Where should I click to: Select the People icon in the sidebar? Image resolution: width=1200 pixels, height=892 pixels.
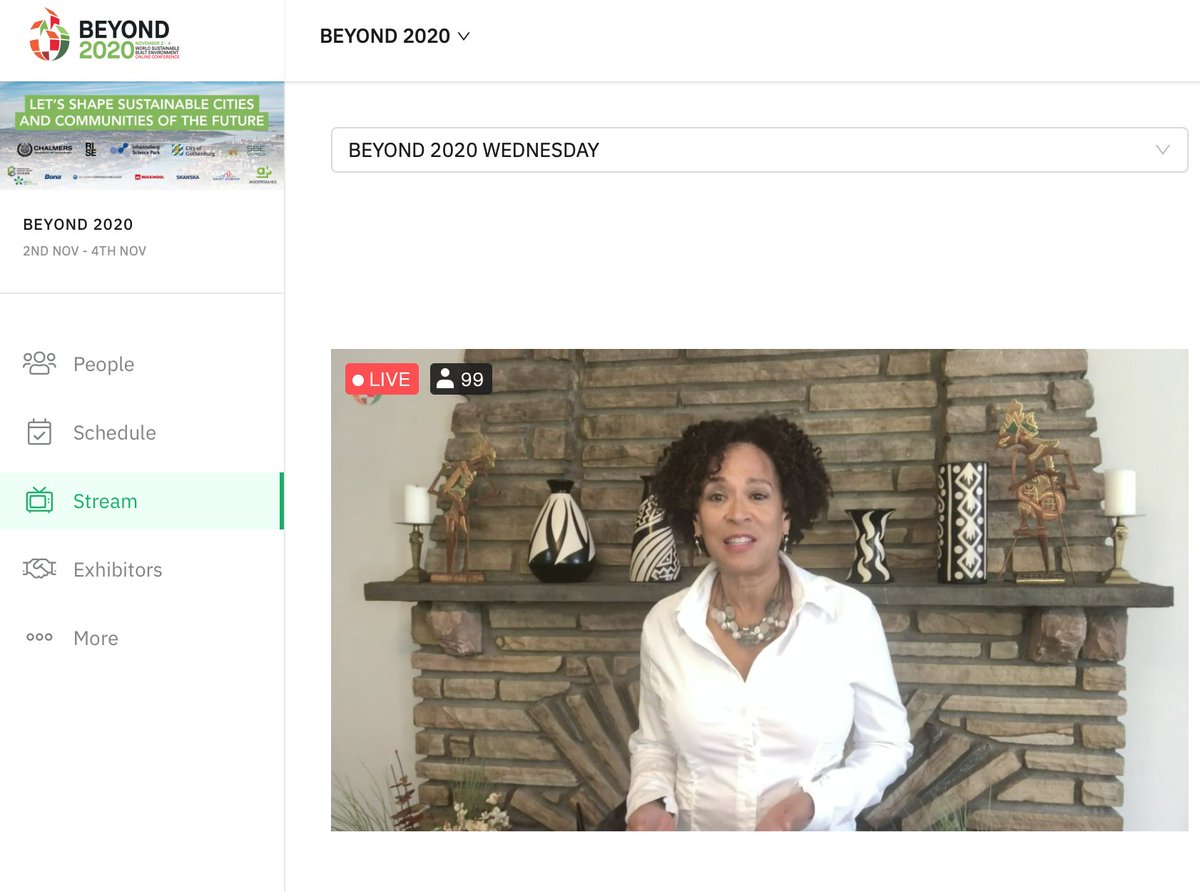(39, 364)
